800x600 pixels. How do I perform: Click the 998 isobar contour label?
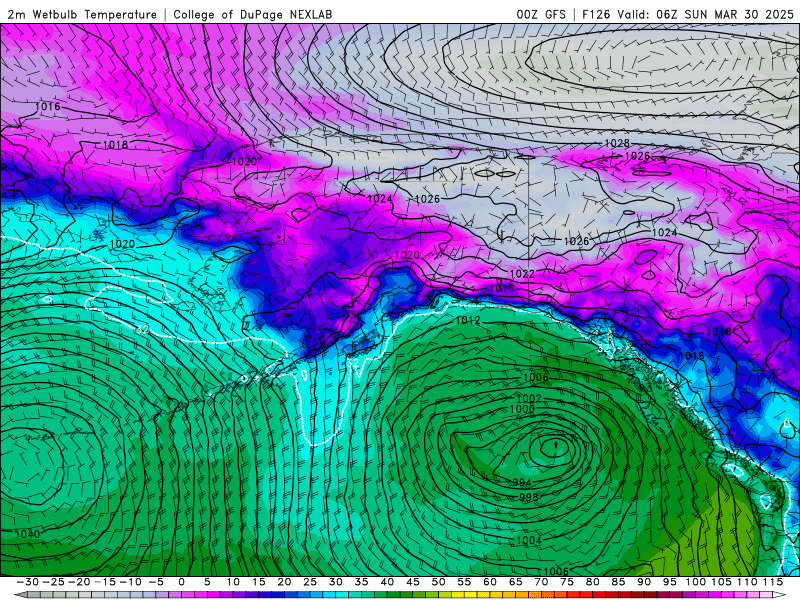(x=529, y=497)
